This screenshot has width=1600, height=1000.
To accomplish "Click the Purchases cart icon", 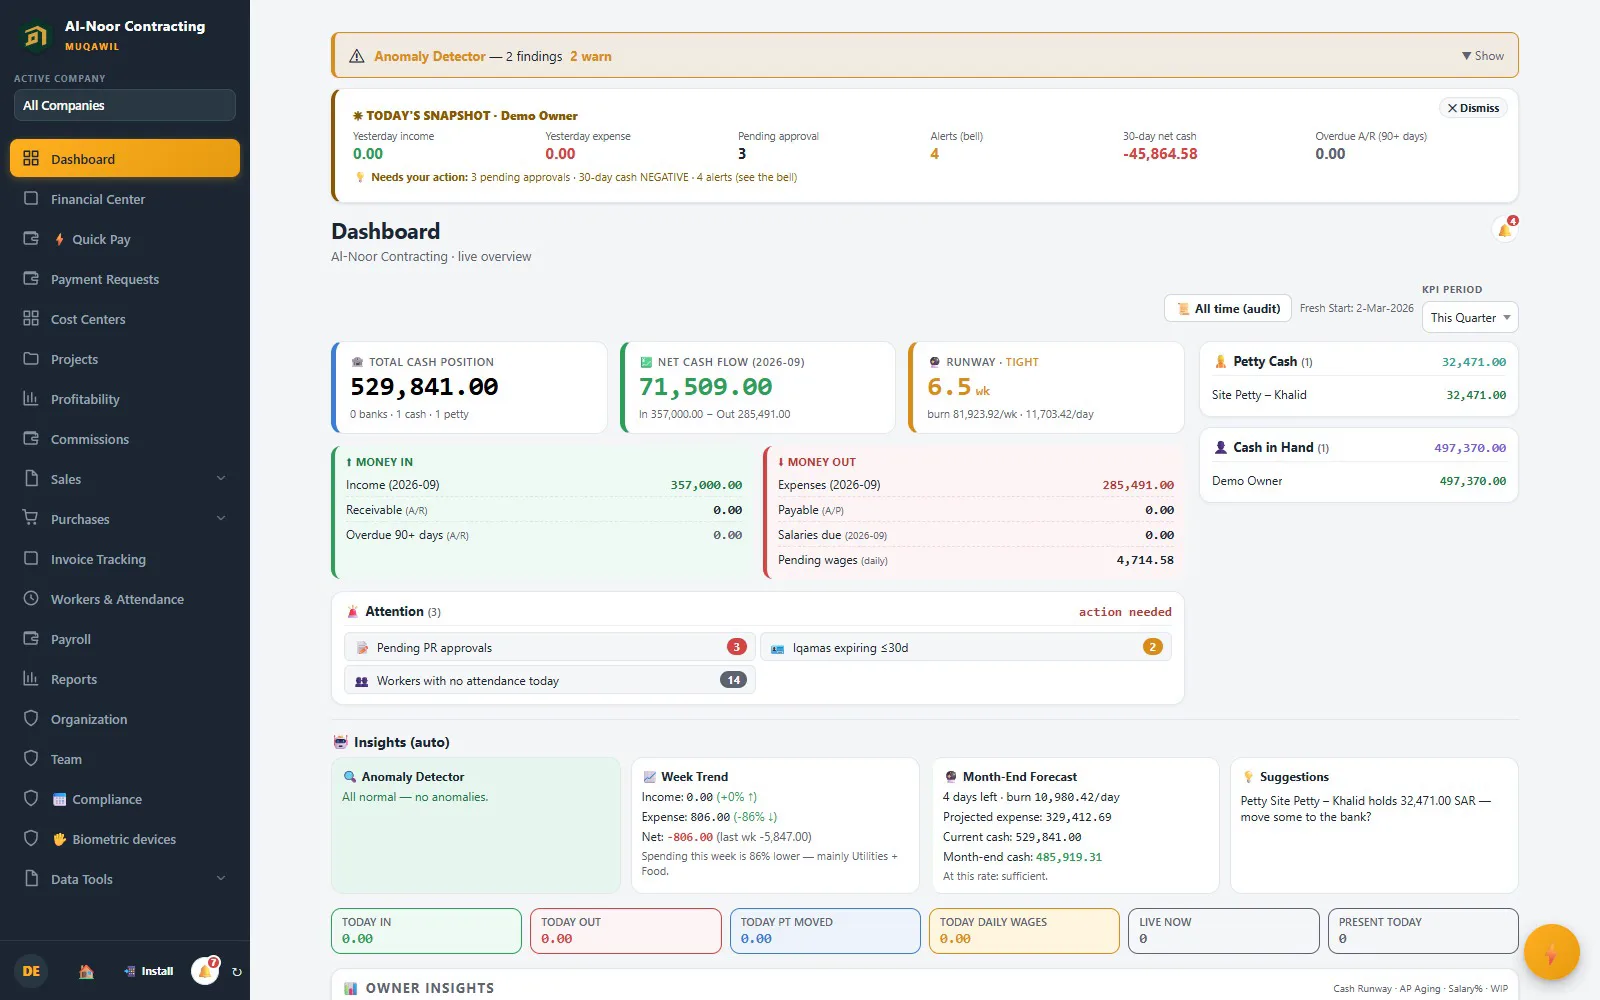I will coord(31,518).
